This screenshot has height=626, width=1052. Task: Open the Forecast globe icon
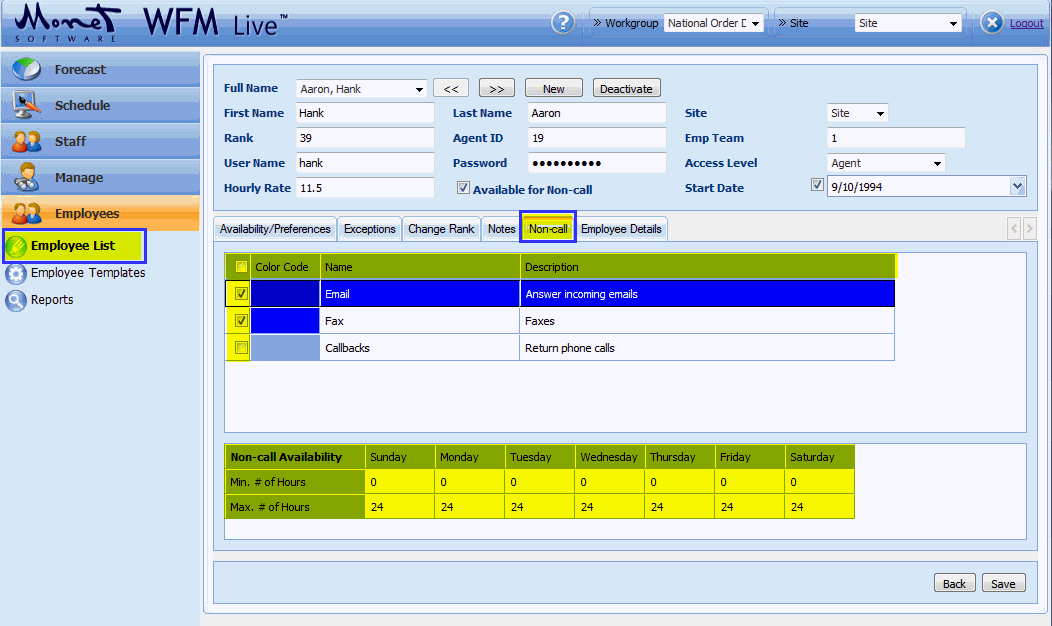tap(27, 70)
